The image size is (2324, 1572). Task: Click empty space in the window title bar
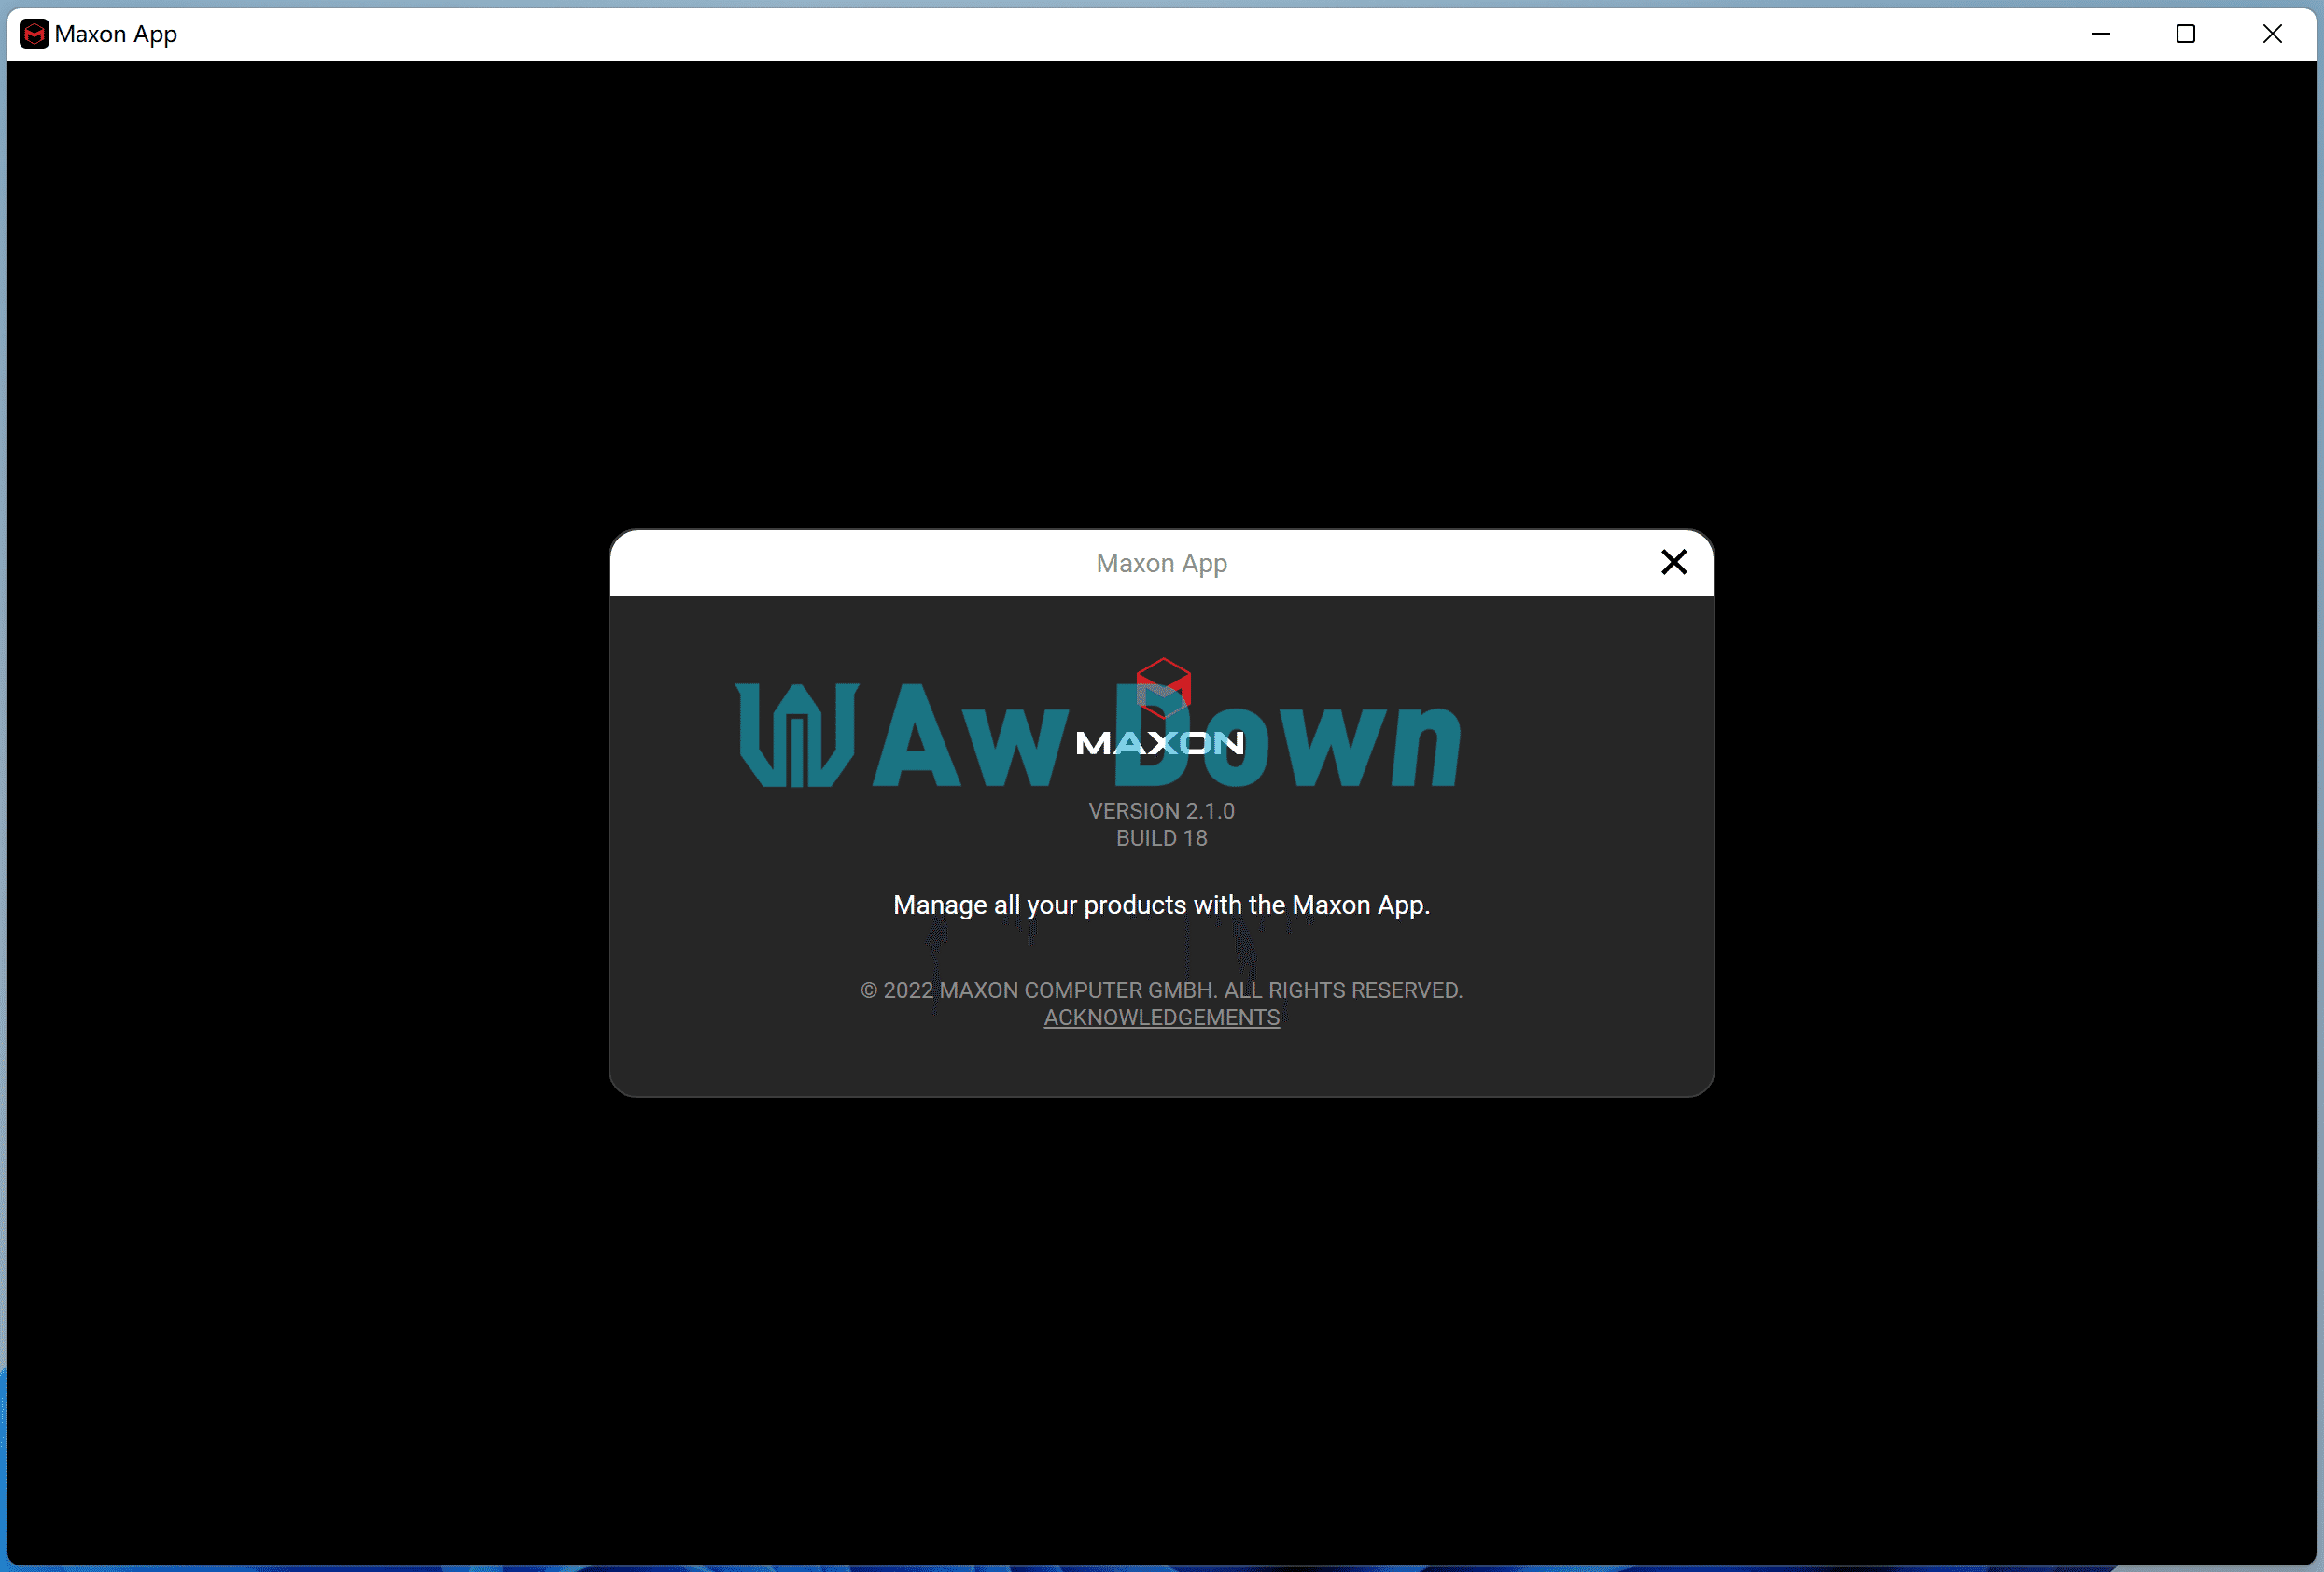(1100, 34)
